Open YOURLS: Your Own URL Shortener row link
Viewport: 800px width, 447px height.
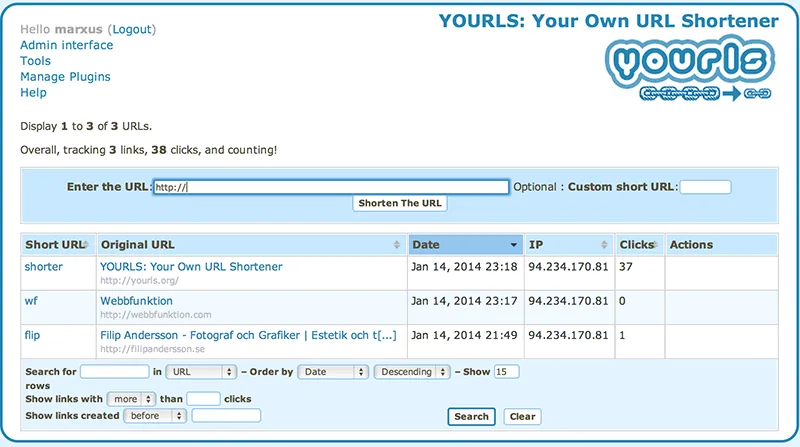point(191,267)
